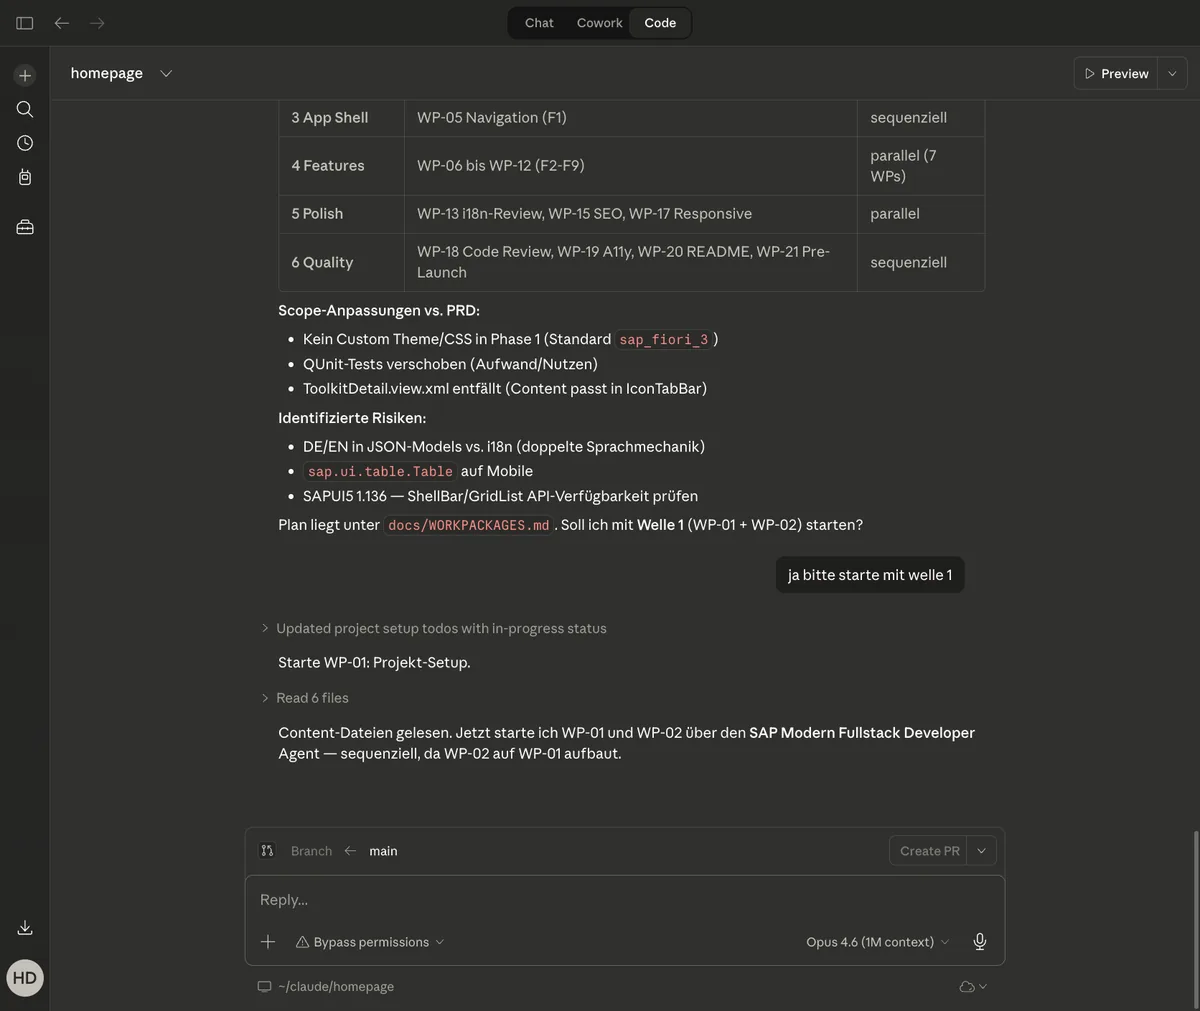
Task: Expand Updated project setup todos entry
Action: (x=440, y=628)
